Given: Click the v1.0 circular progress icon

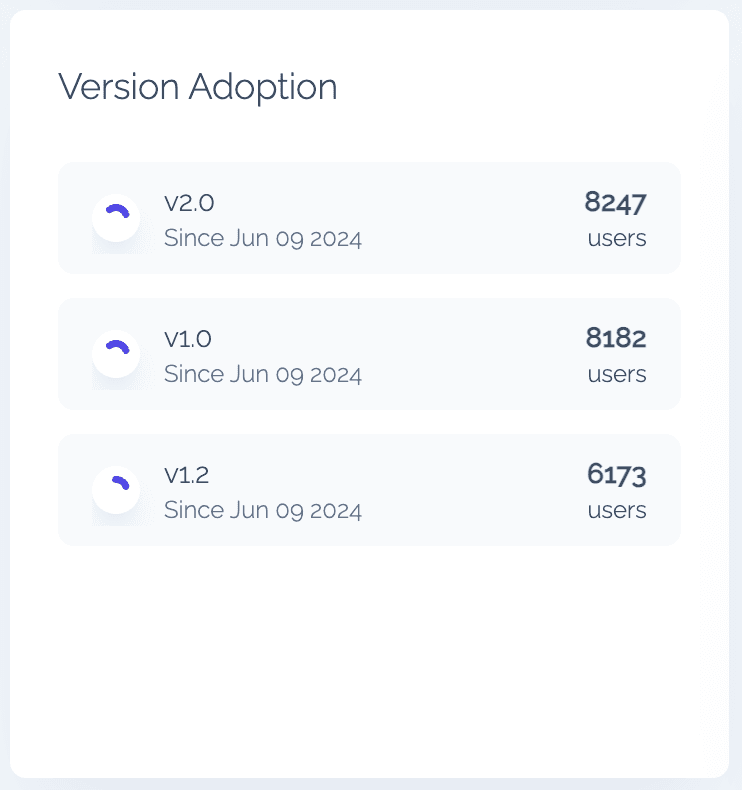Looking at the screenshot, I should click(x=116, y=354).
